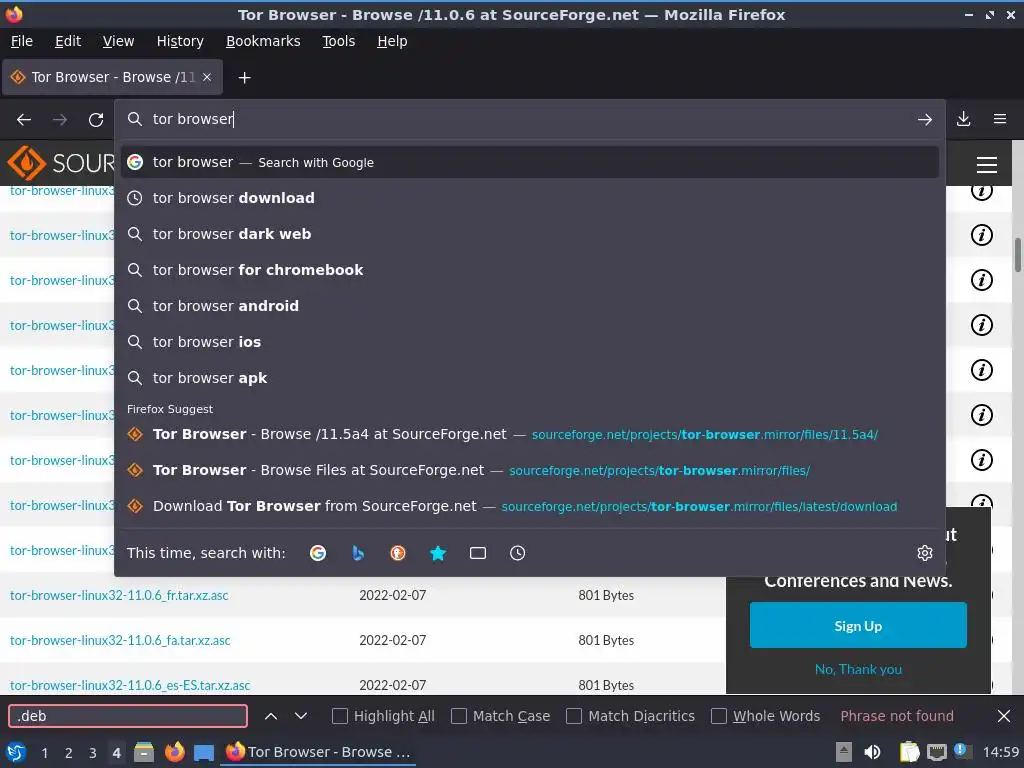Screen dimensions: 1024x768
Task: Open the Tools menu
Action: [x=338, y=41]
